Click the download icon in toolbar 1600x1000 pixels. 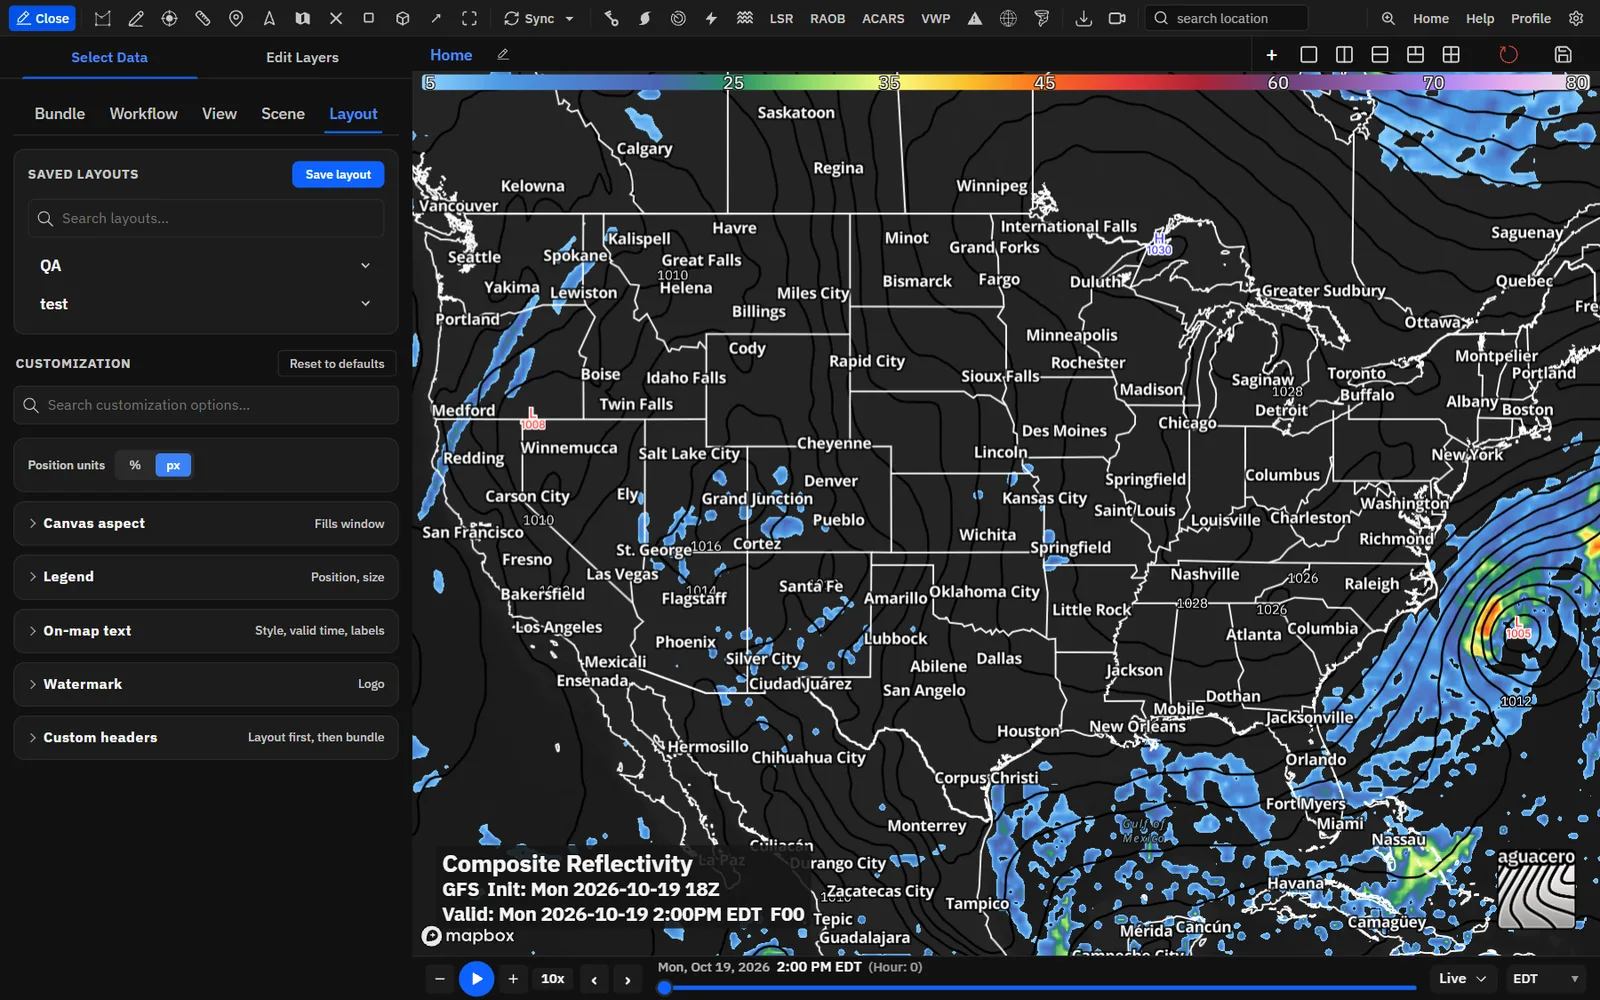point(1083,18)
